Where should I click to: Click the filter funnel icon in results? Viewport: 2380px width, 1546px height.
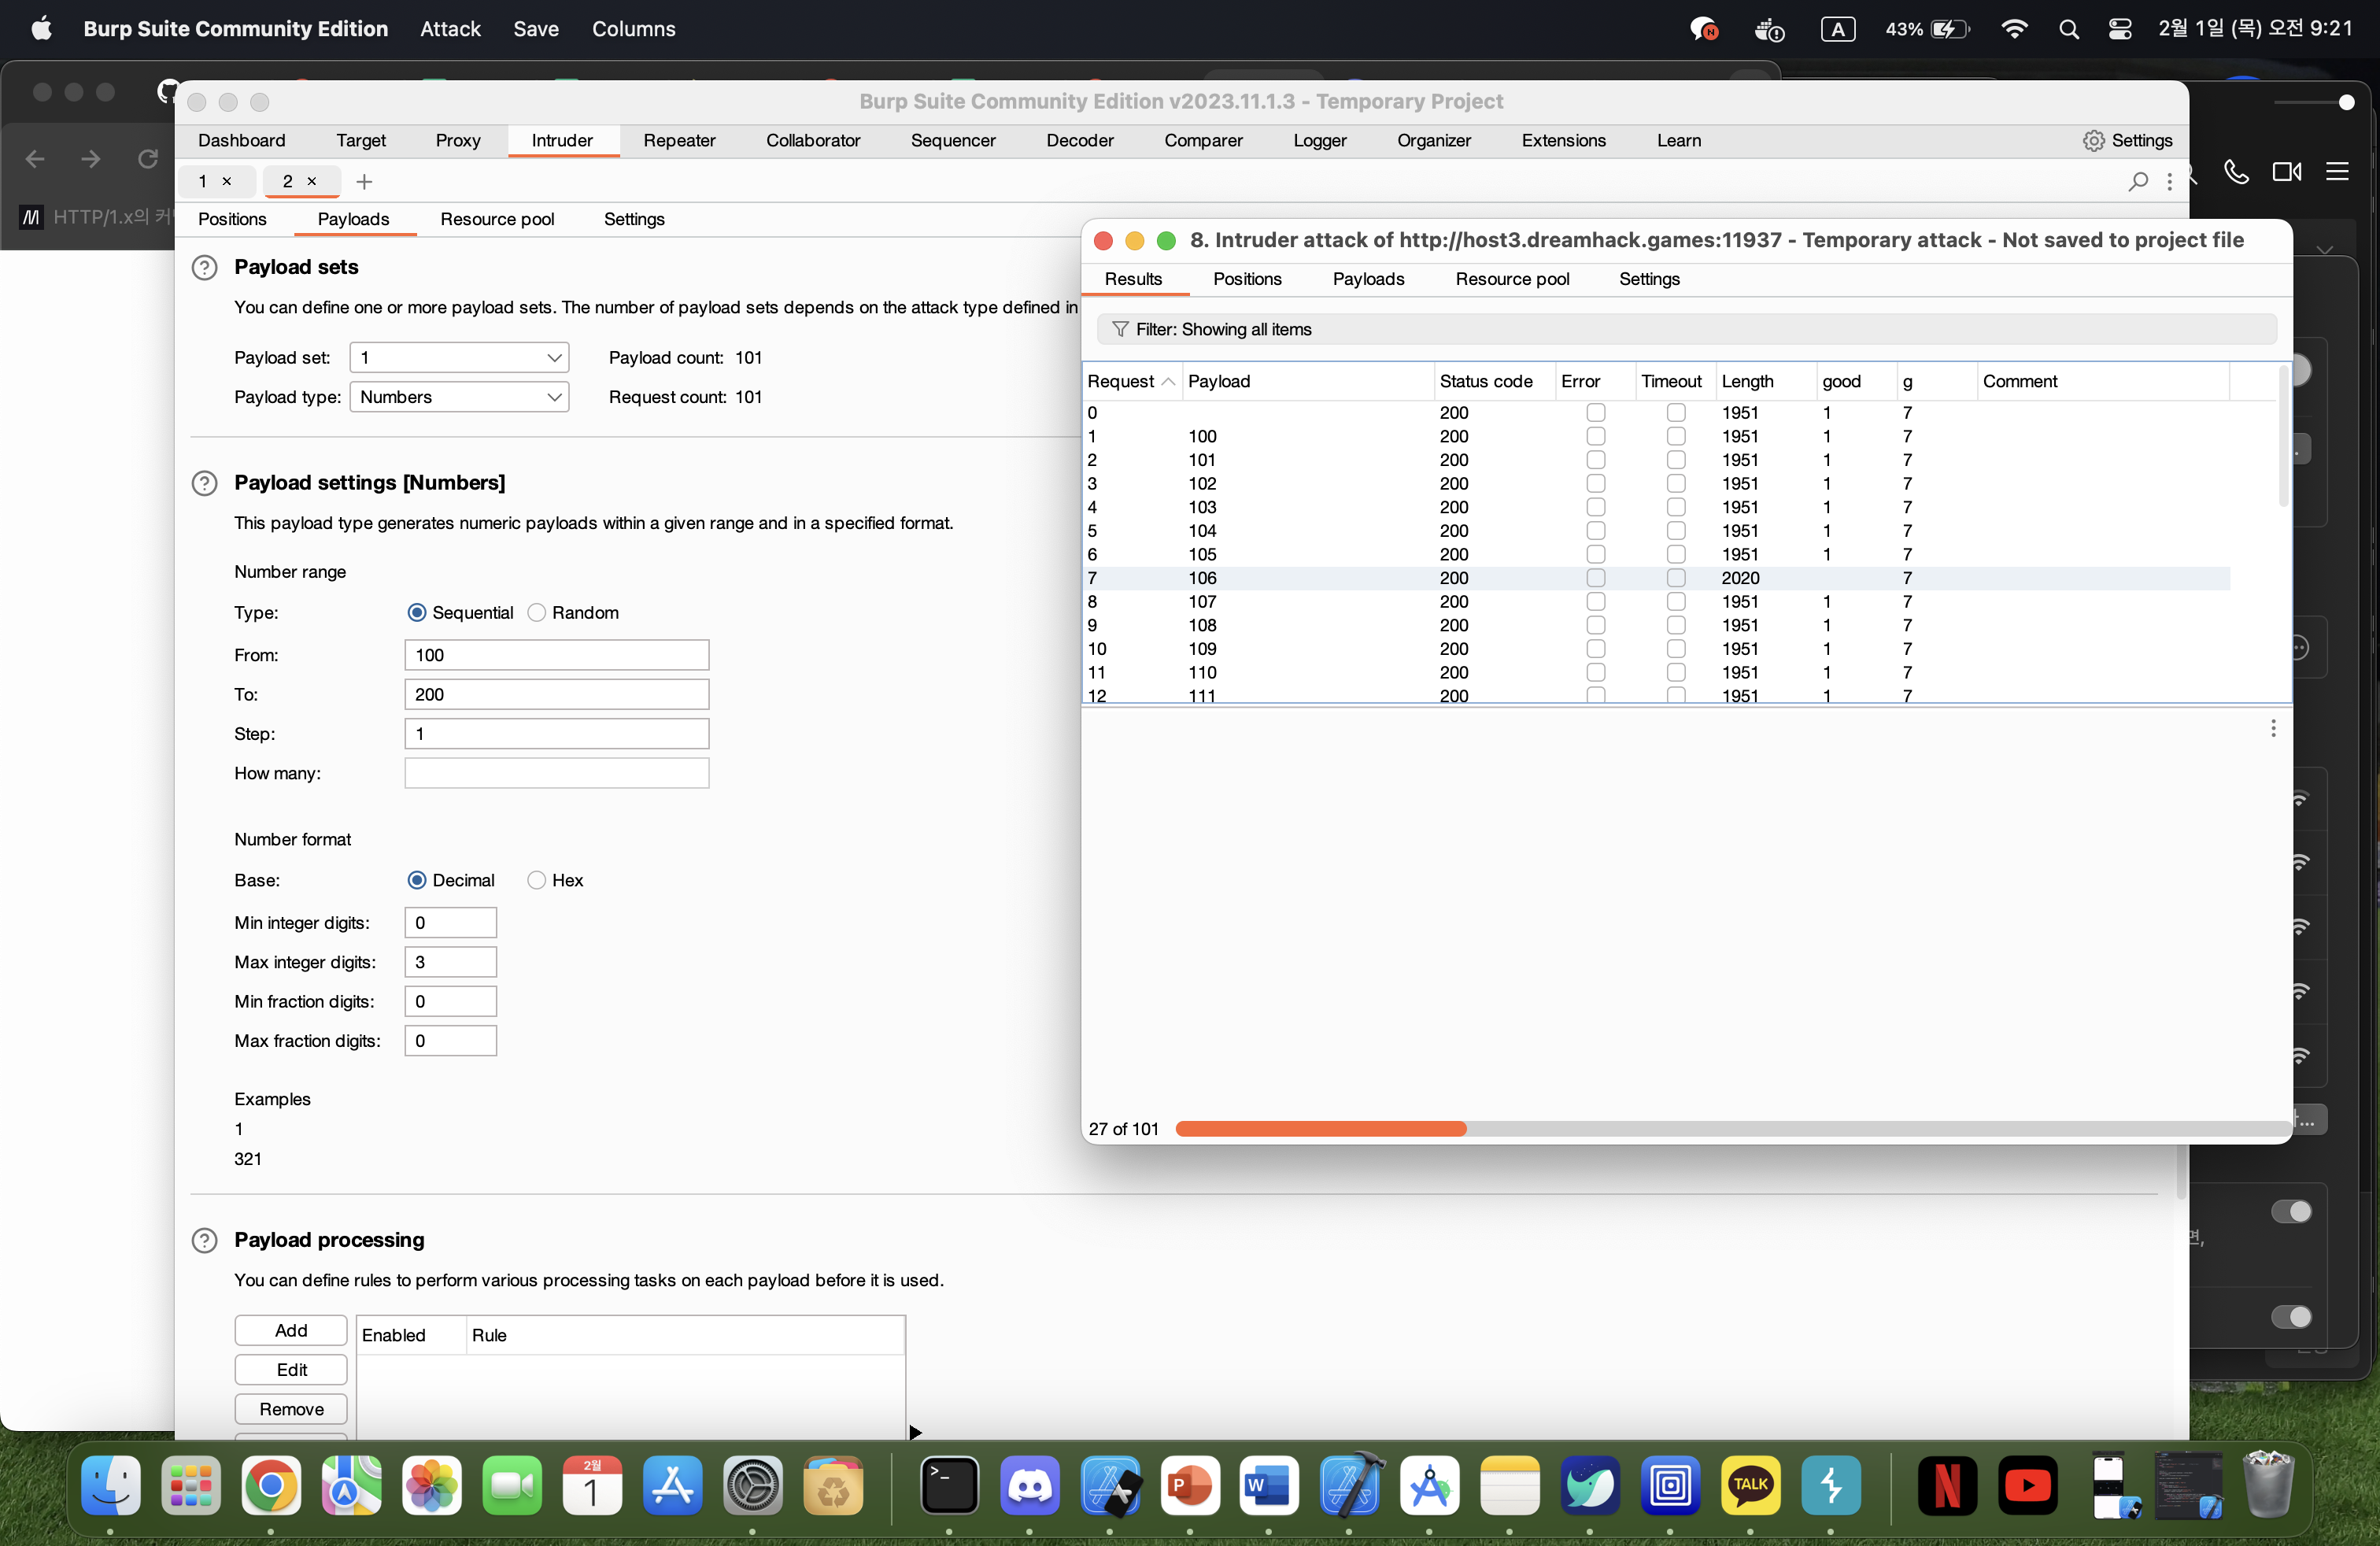[1120, 330]
